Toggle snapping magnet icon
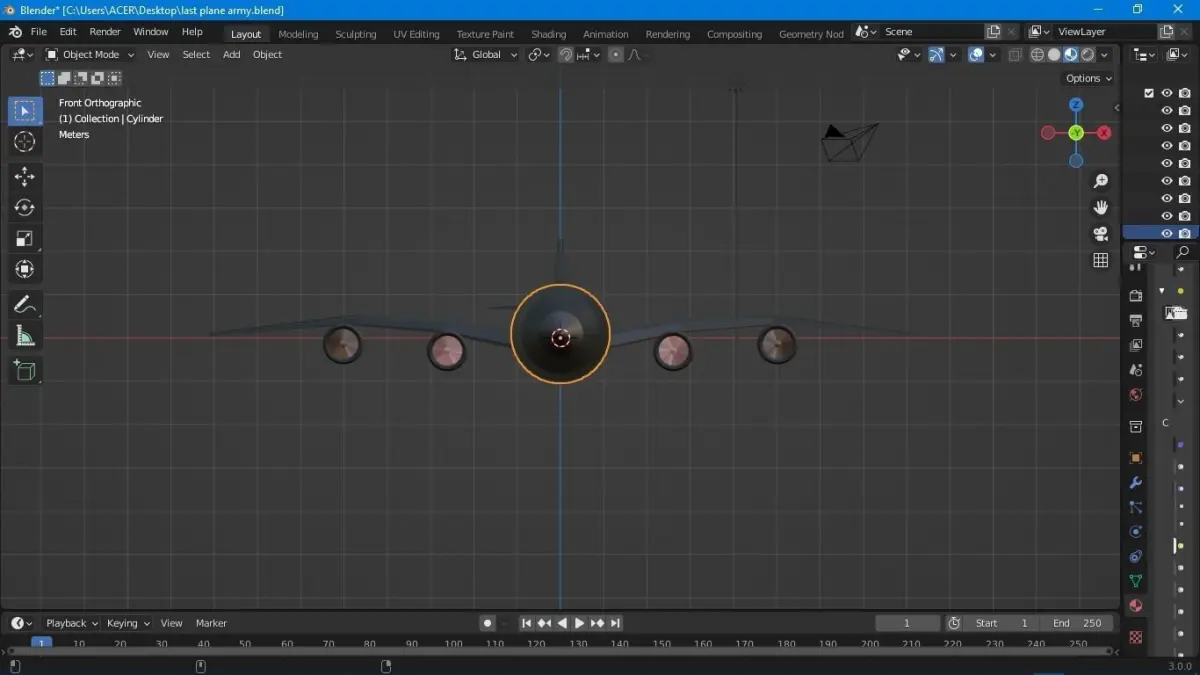The image size is (1200, 675). 566,55
